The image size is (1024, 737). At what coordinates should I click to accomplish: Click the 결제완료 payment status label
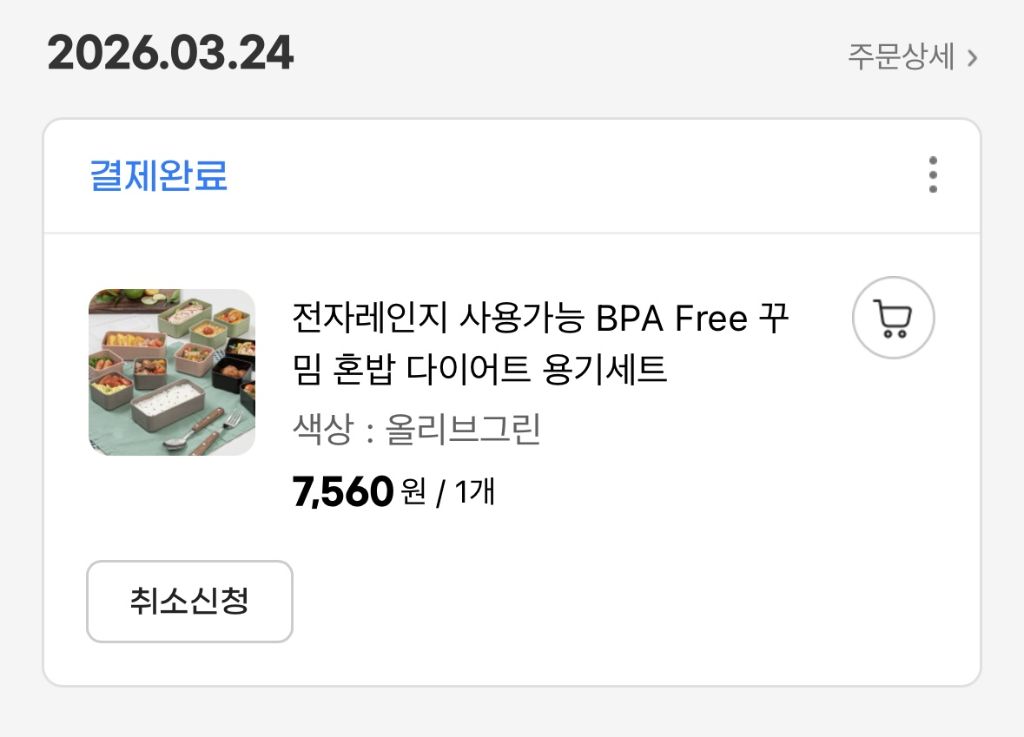pos(159,176)
